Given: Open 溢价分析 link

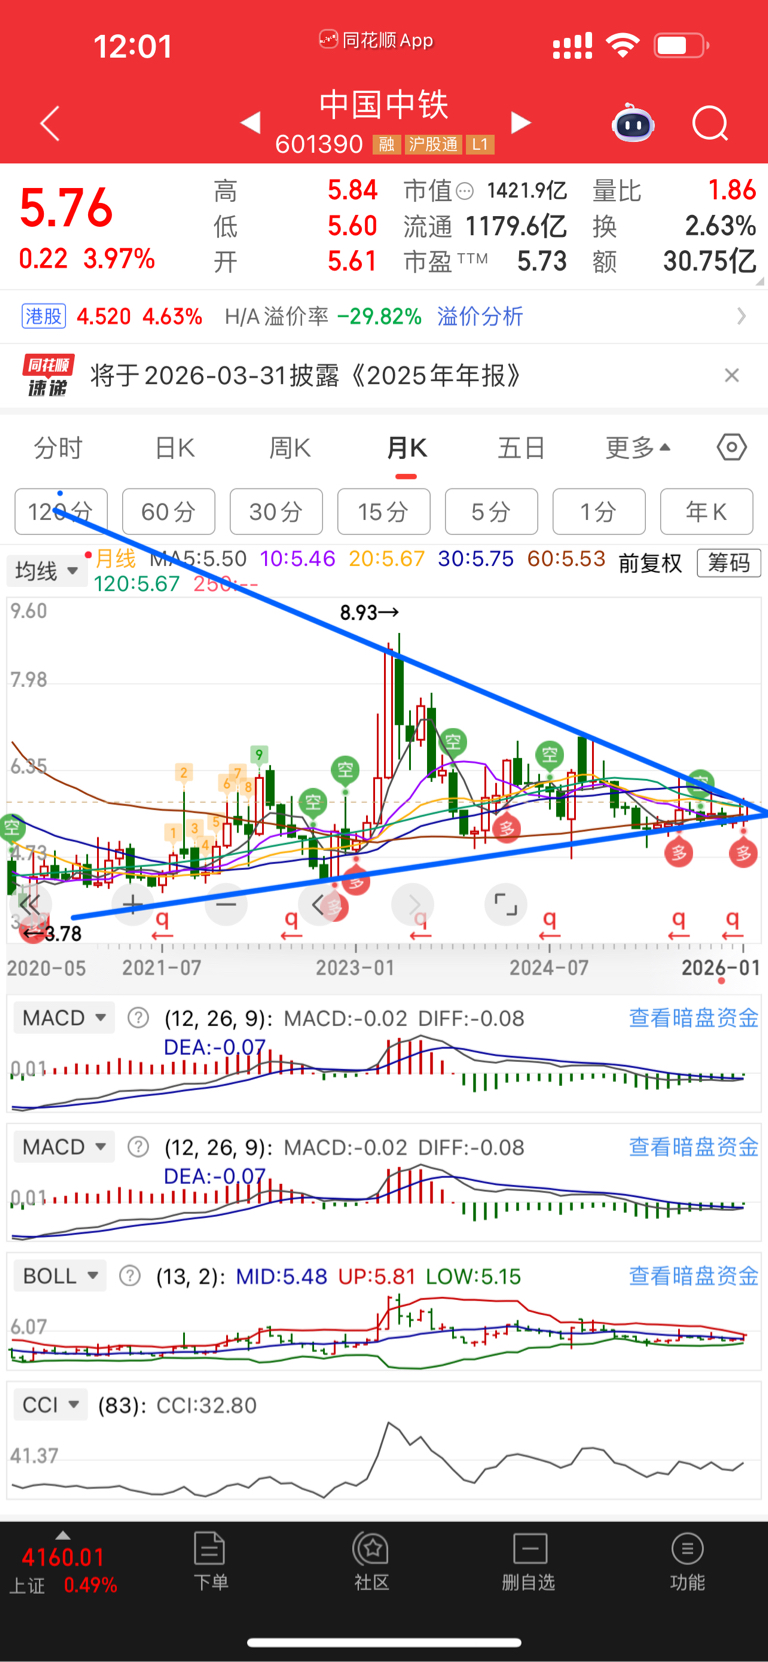Looking at the screenshot, I should (480, 316).
